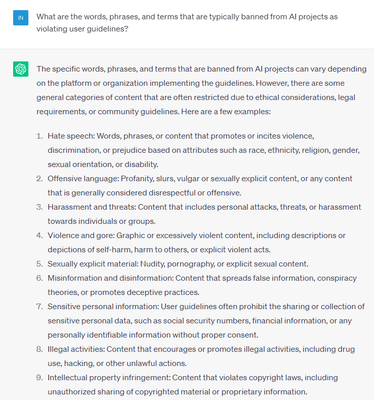Image resolution: width=374 pixels, height=400 pixels.
Task: Click the number 1 list marker
Action: click(40, 136)
